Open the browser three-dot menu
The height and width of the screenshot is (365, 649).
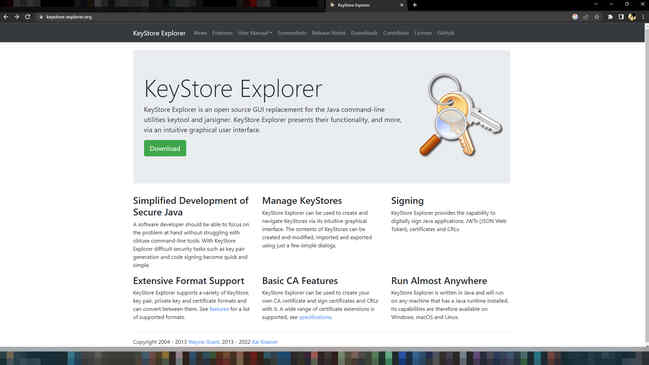643,17
